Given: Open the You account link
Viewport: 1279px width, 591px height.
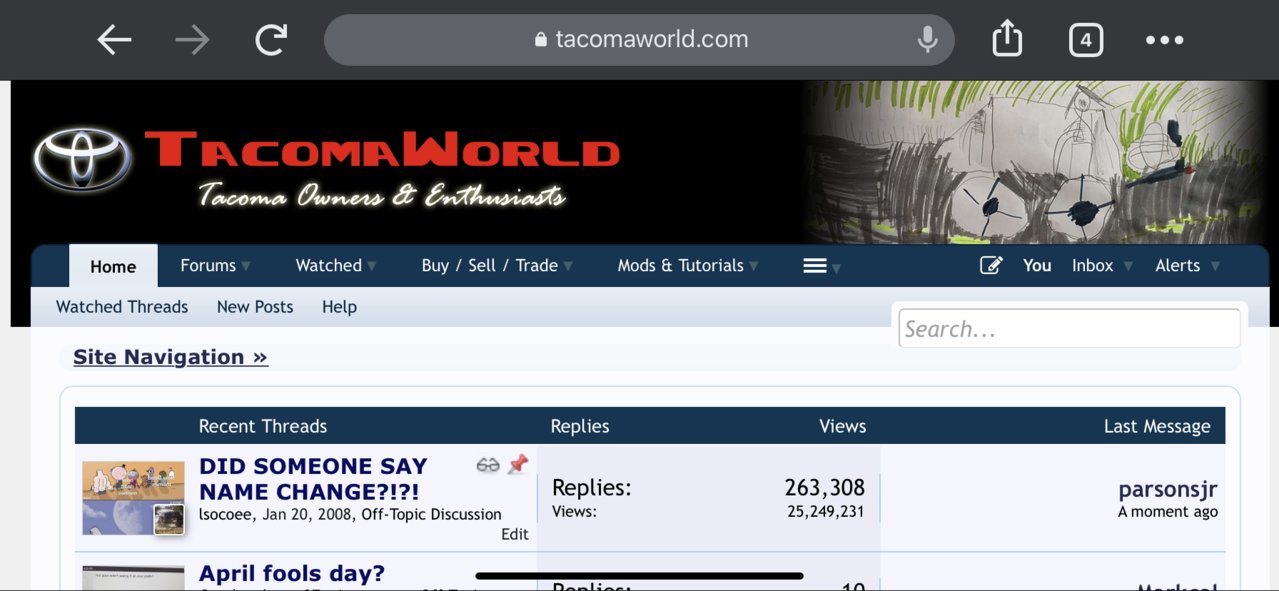Looking at the screenshot, I should point(1037,266).
